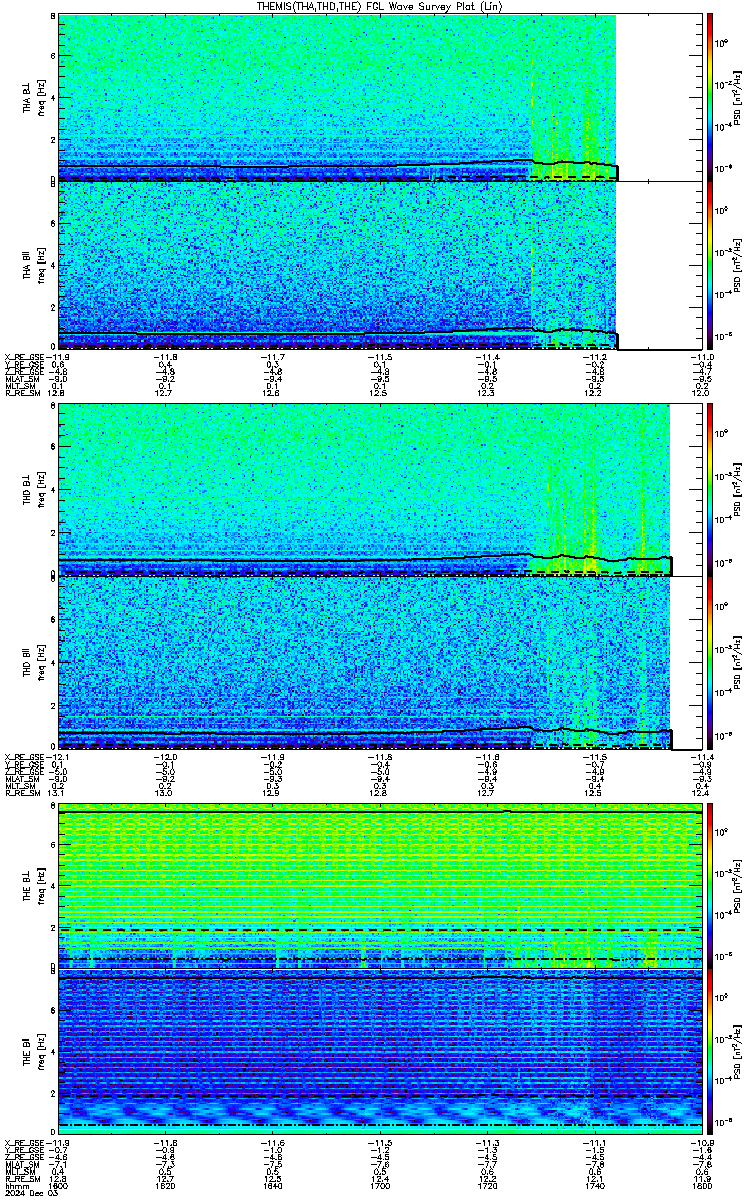The width and height of the screenshot is (750, 1200).
Task: Click the '-11.0' X_RE_GSE value under THA panels
Action: (x=701, y=357)
